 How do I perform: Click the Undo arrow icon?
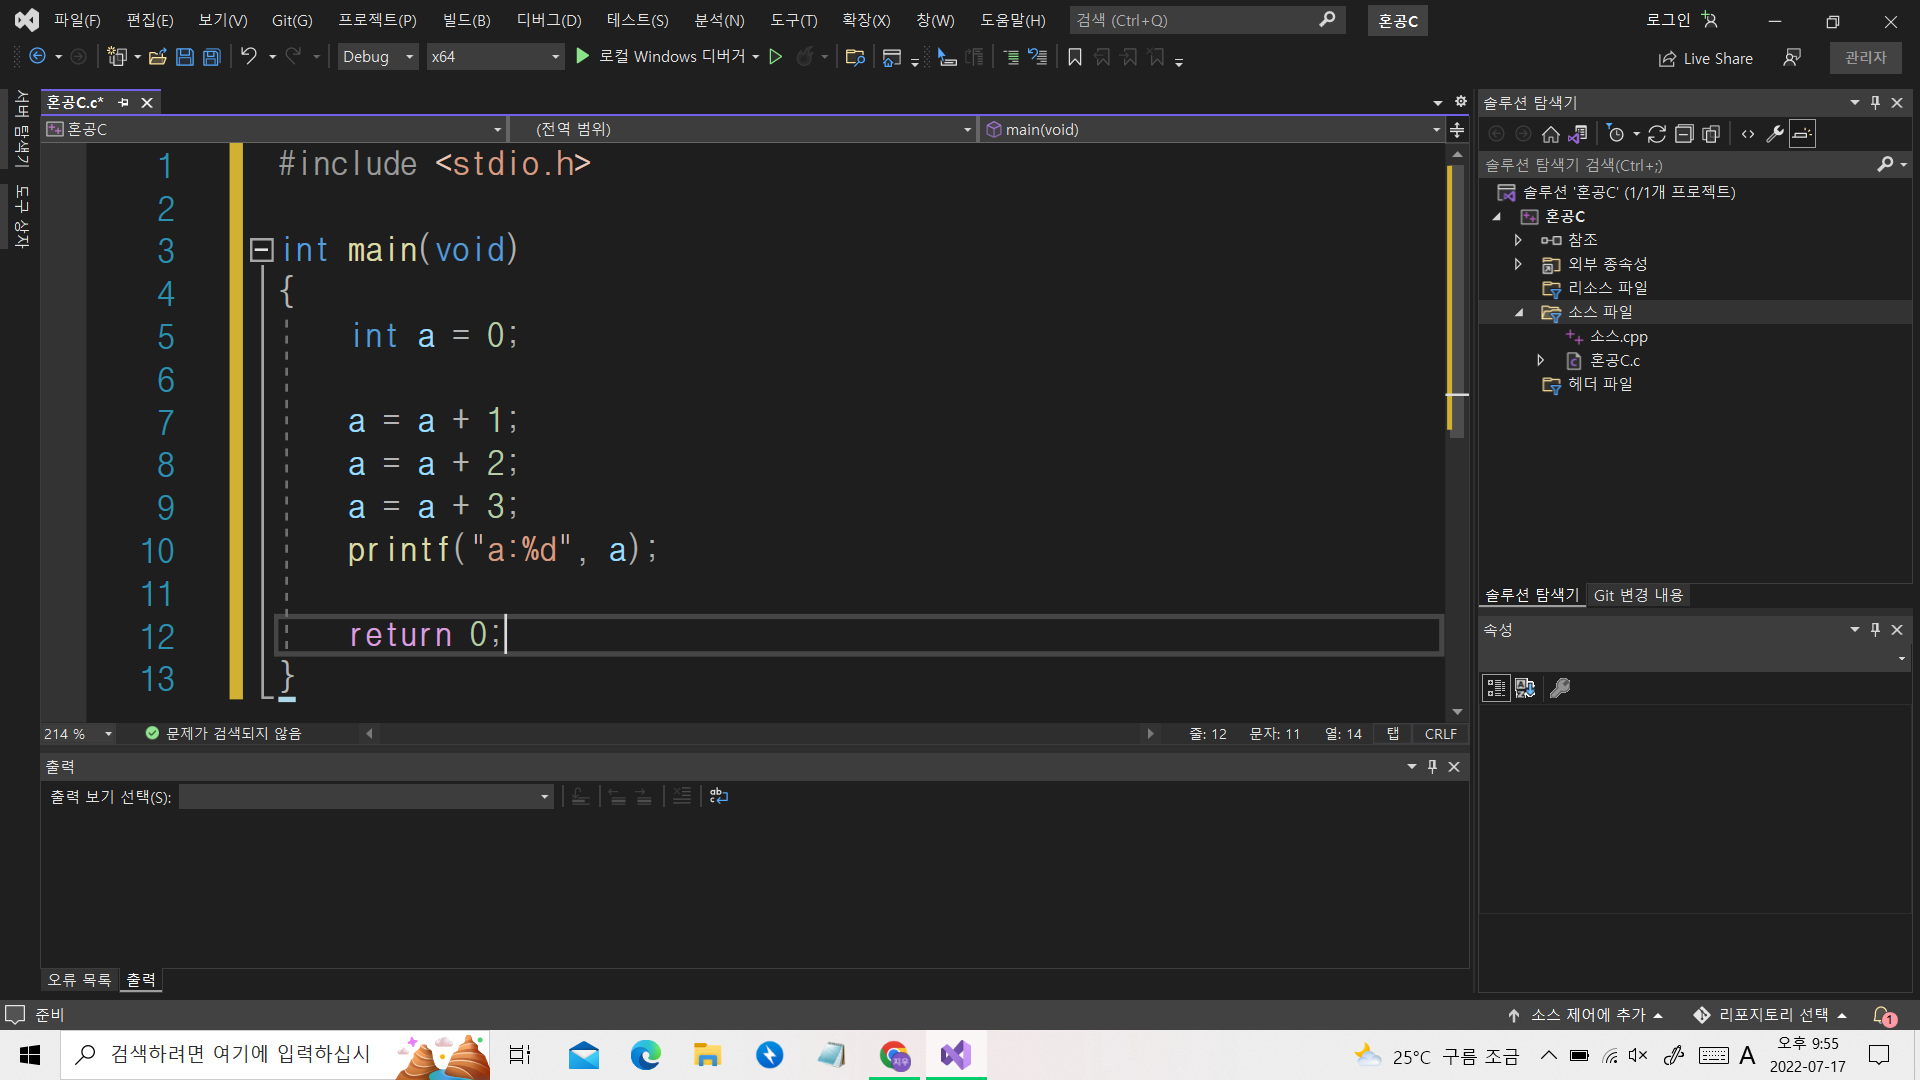(248, 57)
